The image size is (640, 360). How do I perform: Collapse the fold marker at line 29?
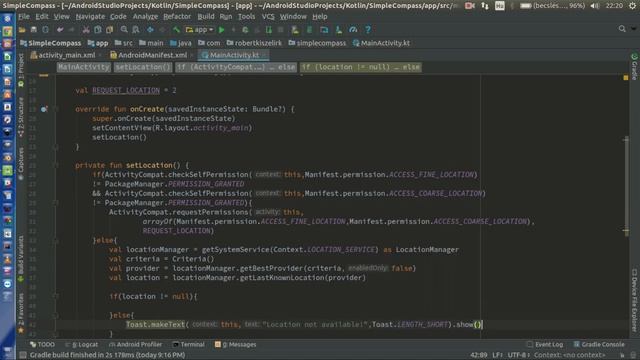(x=56, y=203)
